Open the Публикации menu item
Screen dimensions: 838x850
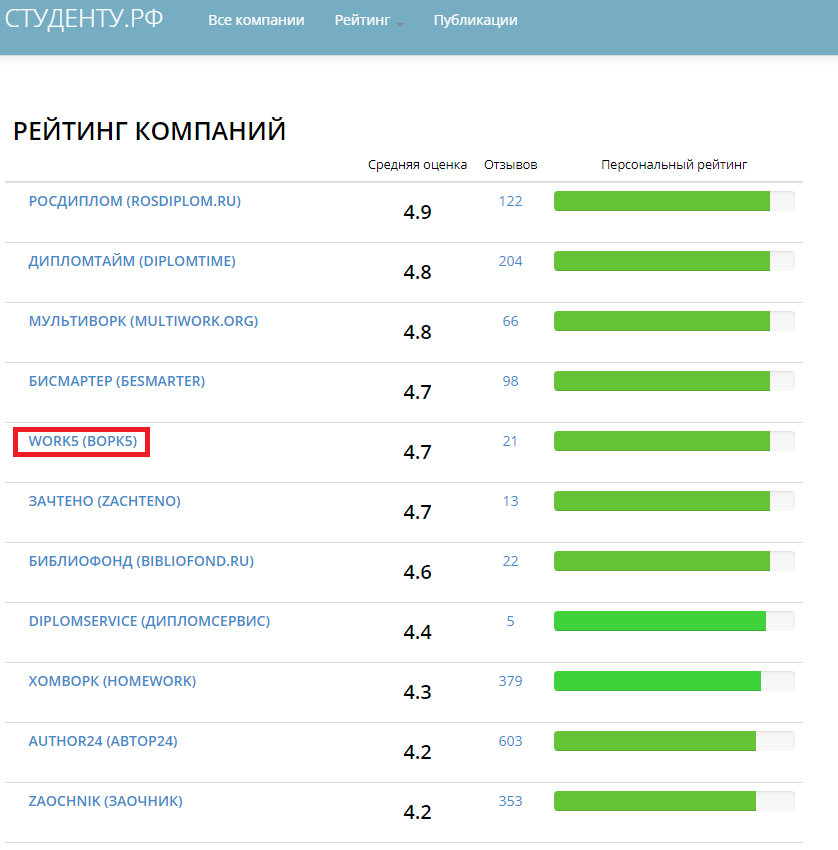tap(475, 20)
